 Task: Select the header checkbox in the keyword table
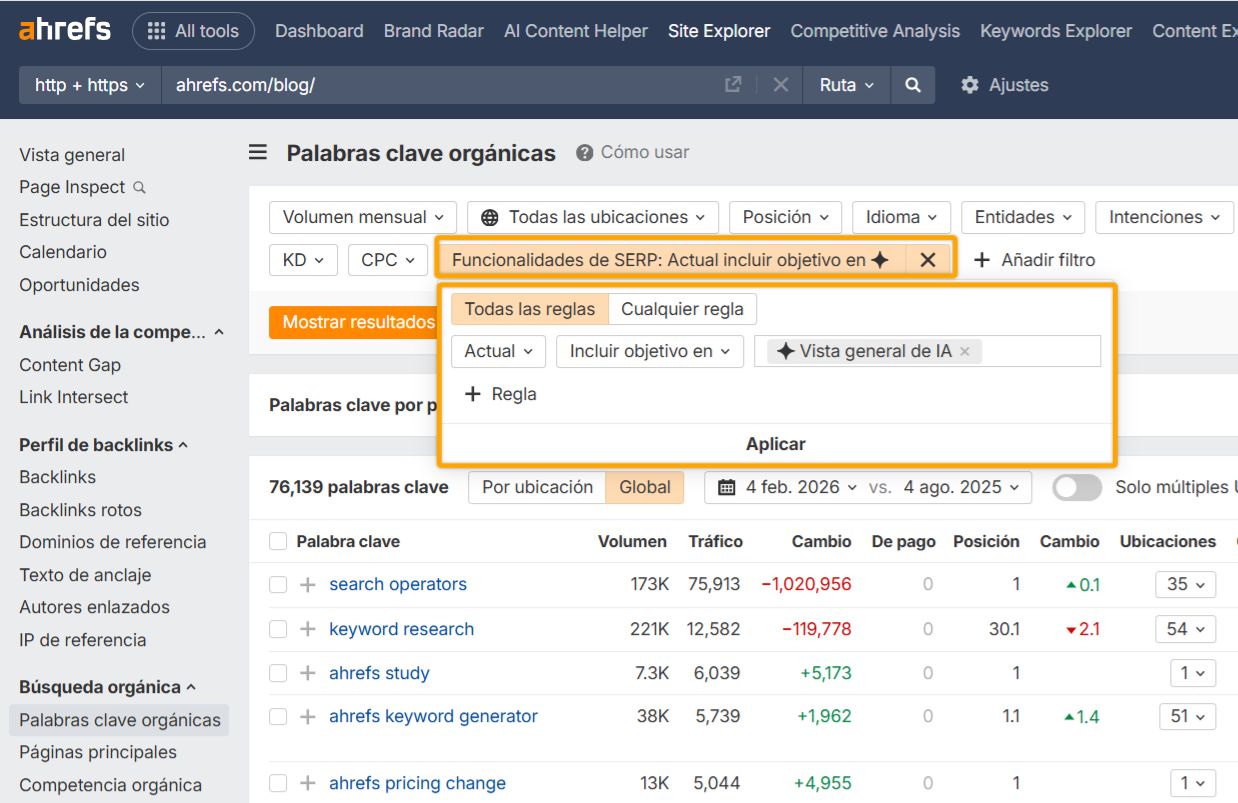point(277,541)
